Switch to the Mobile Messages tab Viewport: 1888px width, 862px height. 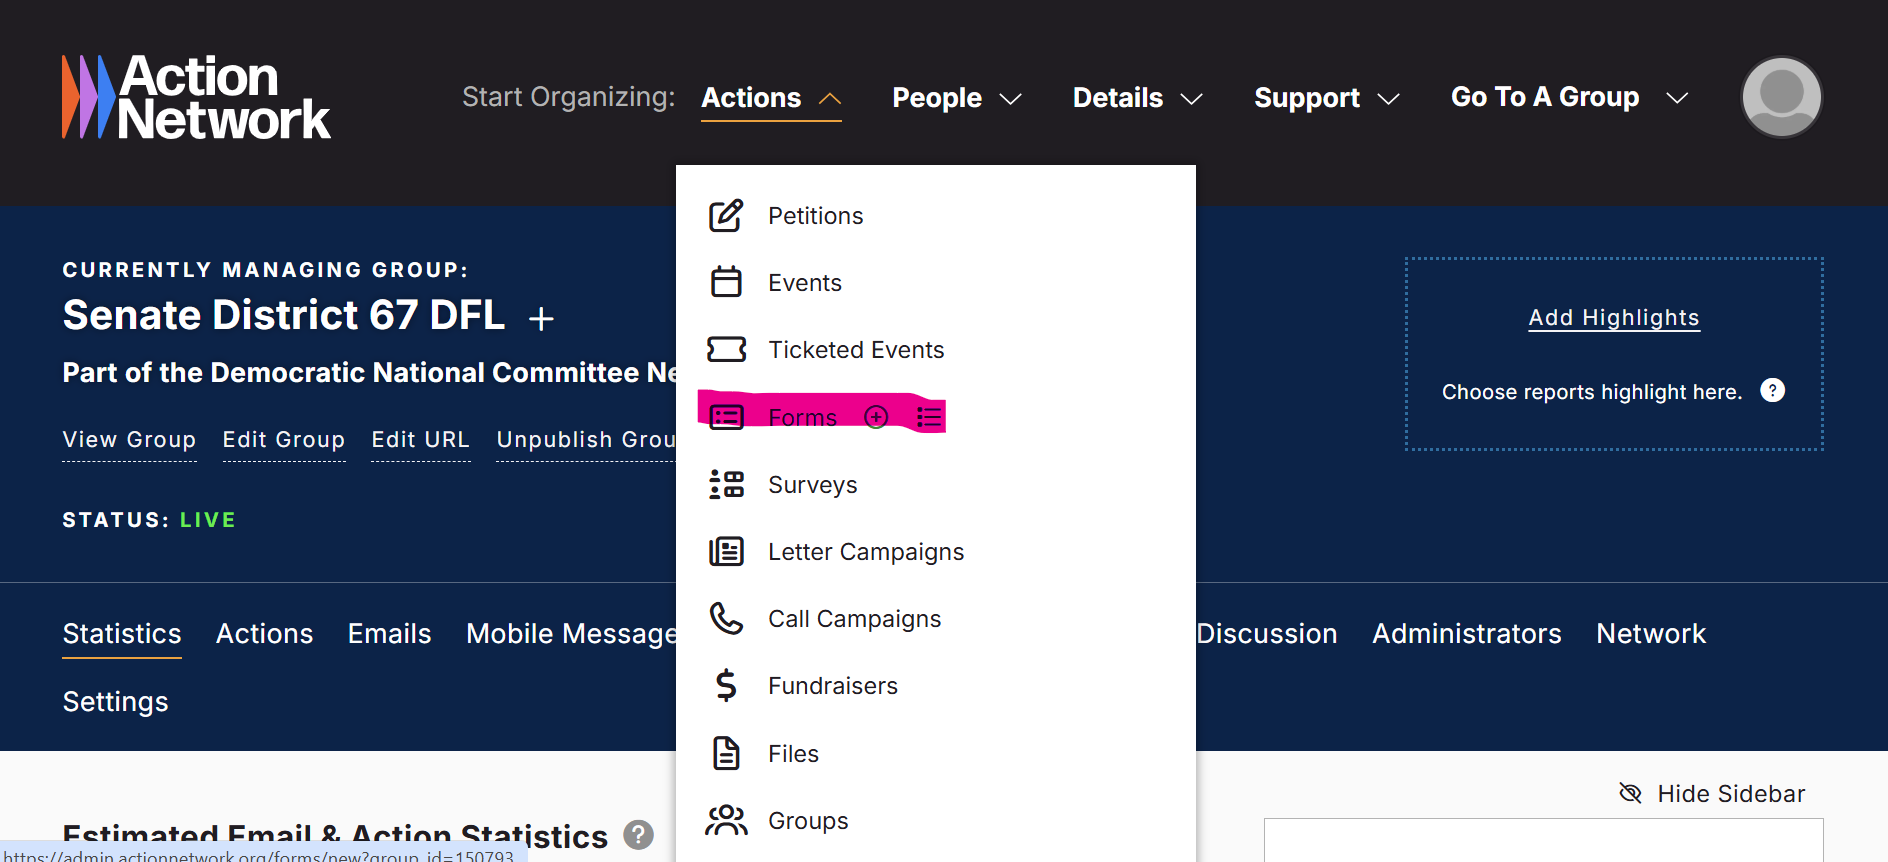[x=571, y=634]
